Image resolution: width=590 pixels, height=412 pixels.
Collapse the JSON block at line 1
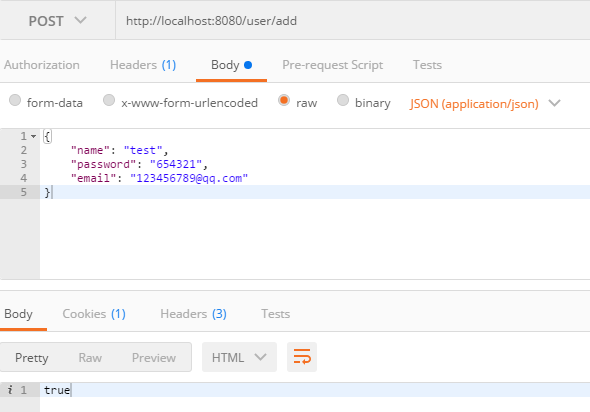[33, 136]
